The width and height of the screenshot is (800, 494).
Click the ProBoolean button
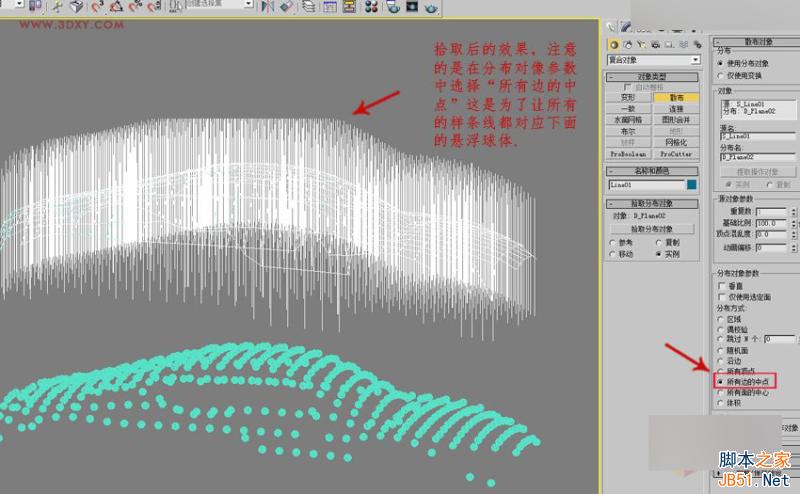[628, 154]
